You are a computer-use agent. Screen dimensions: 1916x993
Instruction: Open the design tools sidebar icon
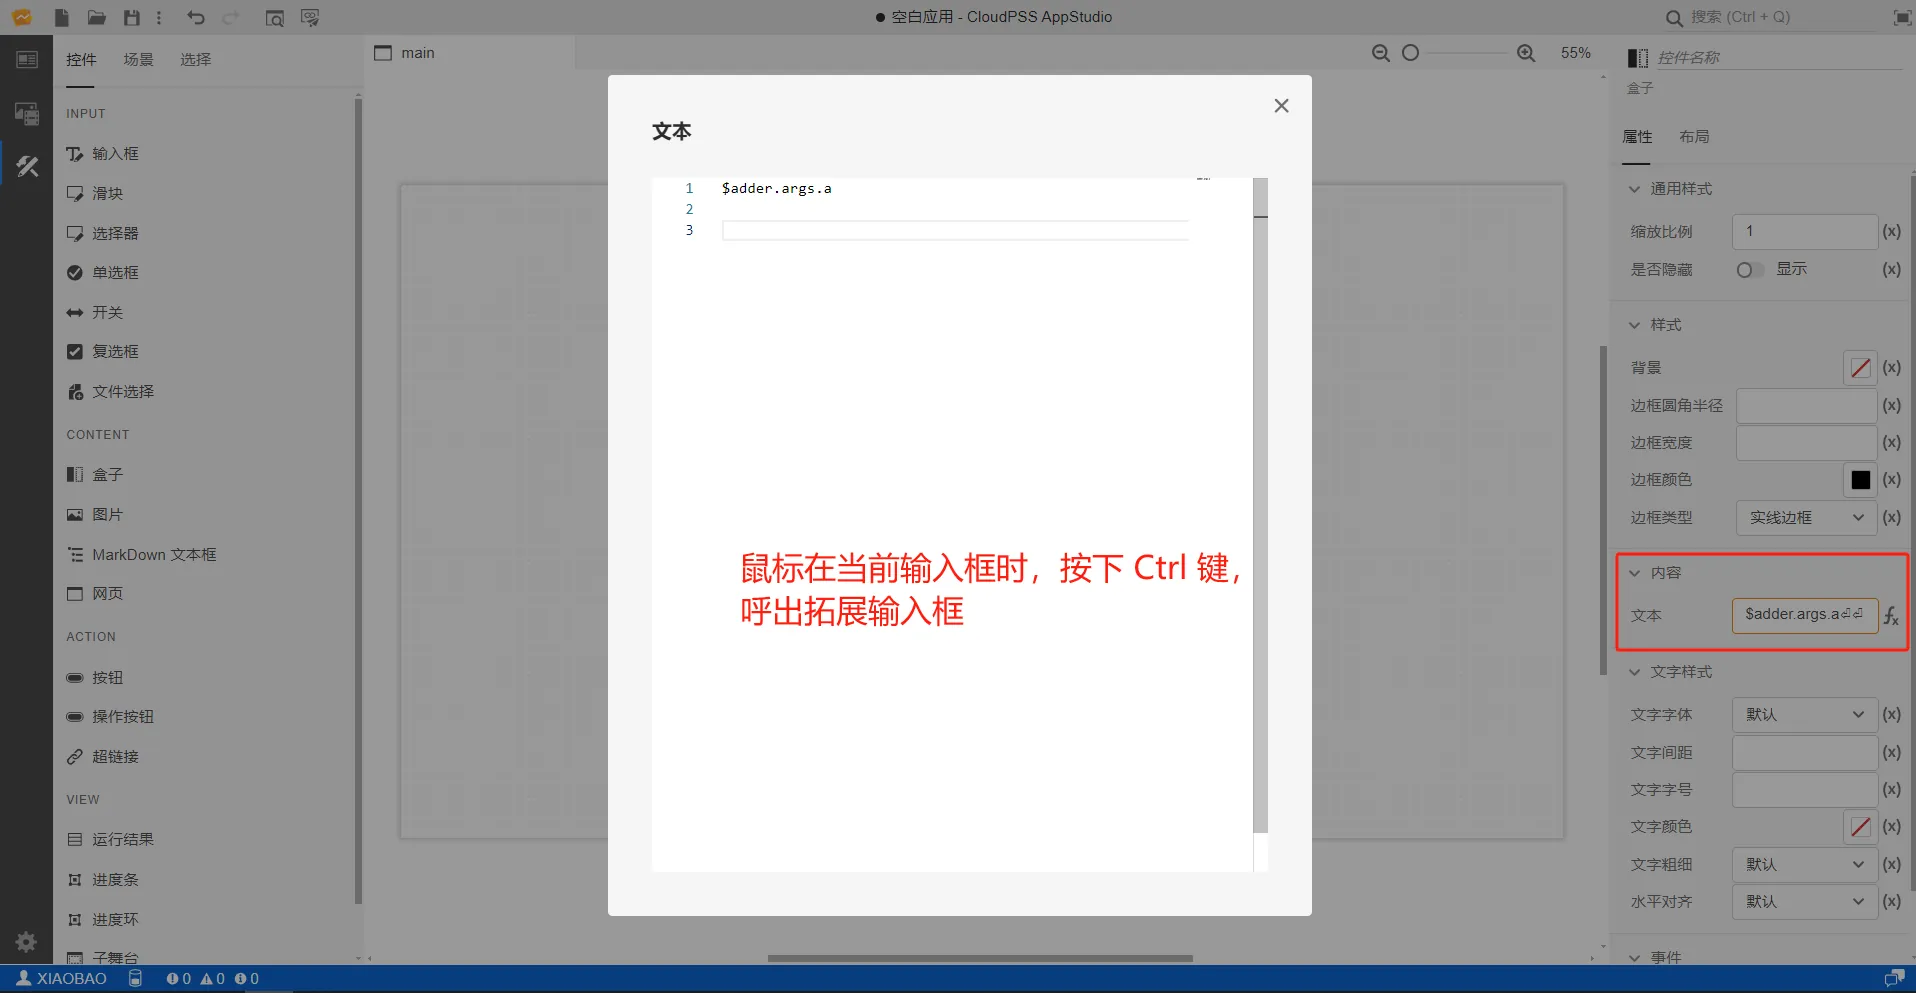27,166
